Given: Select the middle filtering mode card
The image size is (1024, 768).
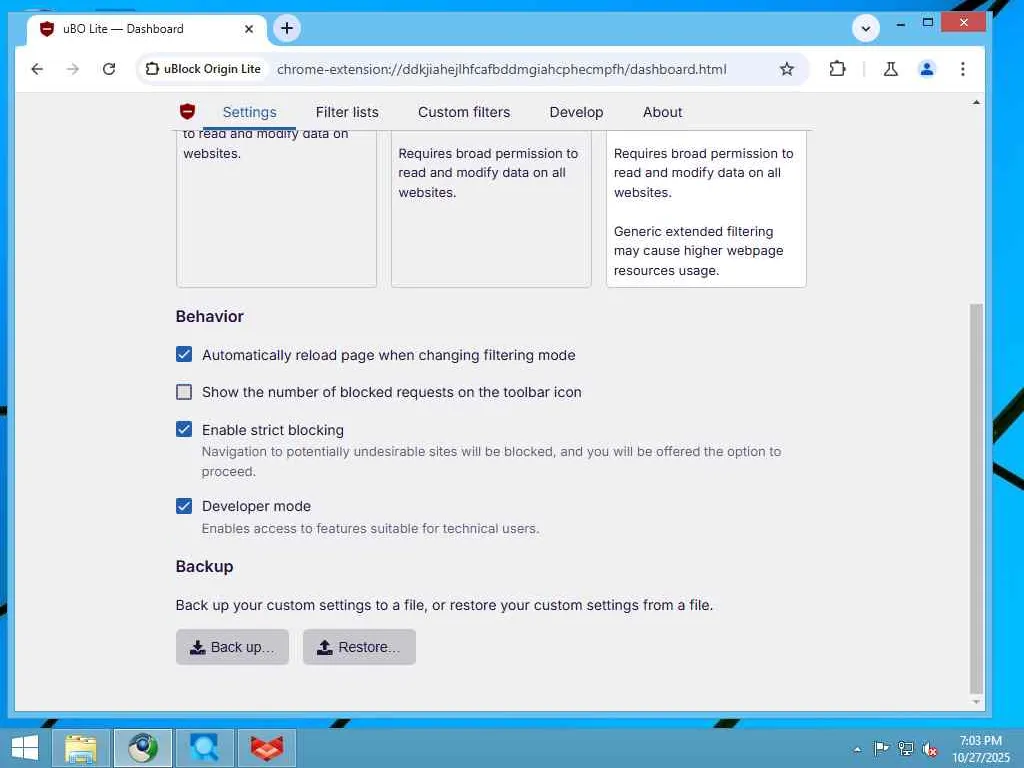Looking at the screenshot, I should pyautogui.click(x=491, y=208).
